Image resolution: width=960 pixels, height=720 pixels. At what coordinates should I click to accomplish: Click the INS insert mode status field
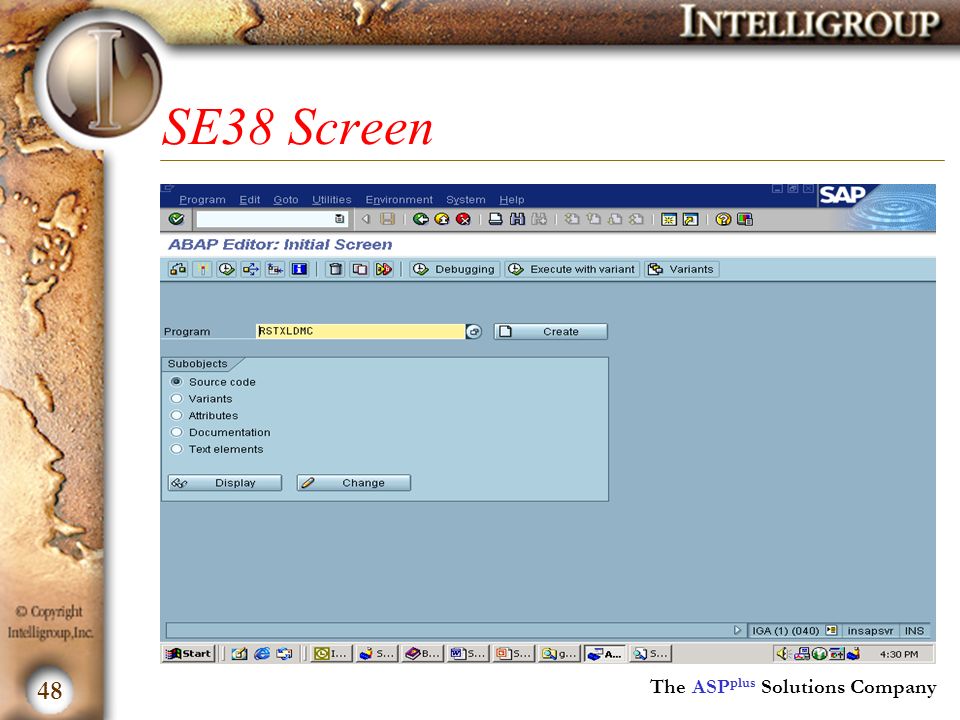click(x=914, y=631)
